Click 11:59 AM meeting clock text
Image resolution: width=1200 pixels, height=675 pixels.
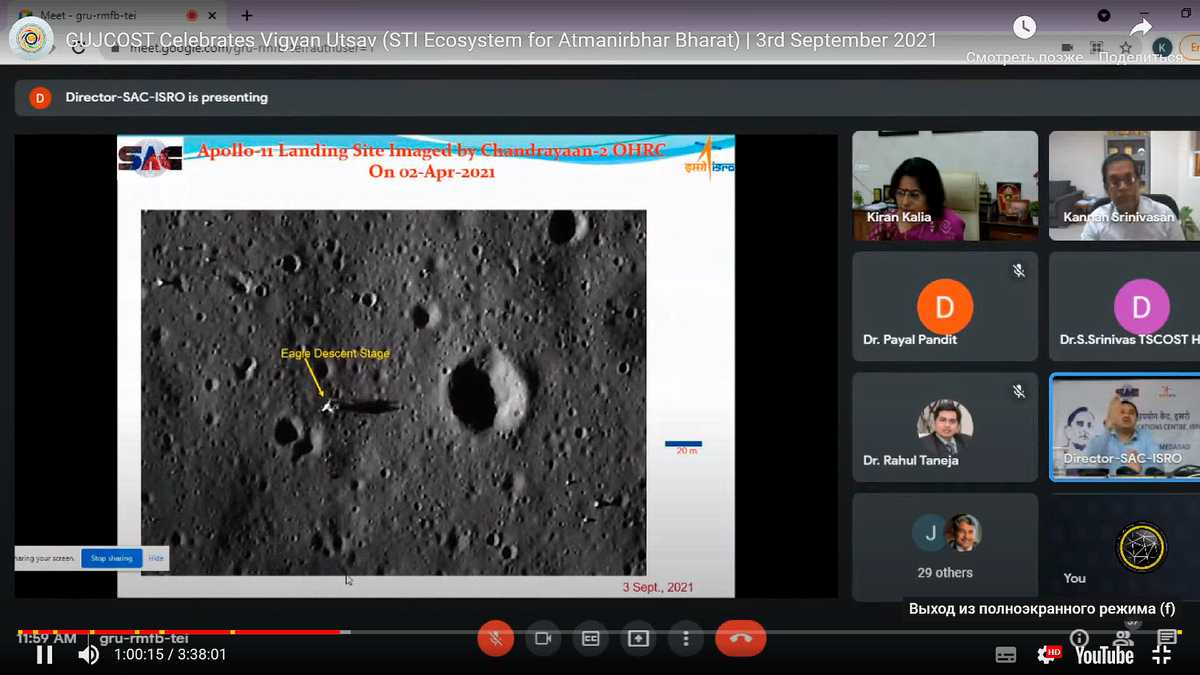tap(46, 638)
